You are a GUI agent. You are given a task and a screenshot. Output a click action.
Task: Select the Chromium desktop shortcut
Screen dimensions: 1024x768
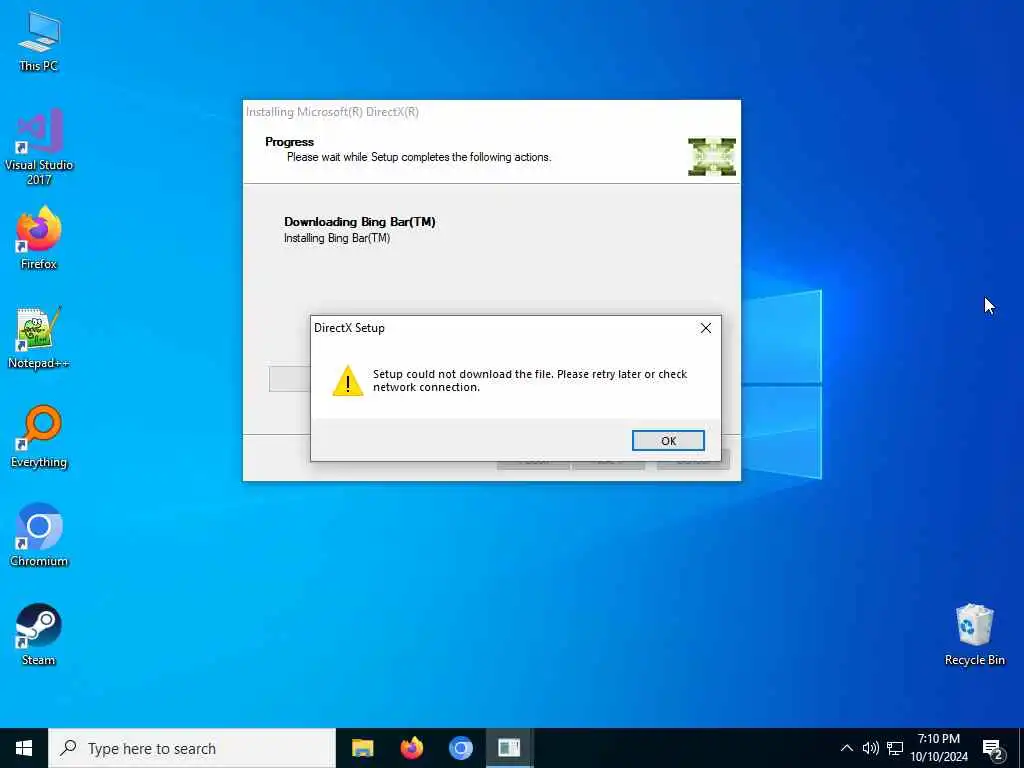tap(39, 536)
